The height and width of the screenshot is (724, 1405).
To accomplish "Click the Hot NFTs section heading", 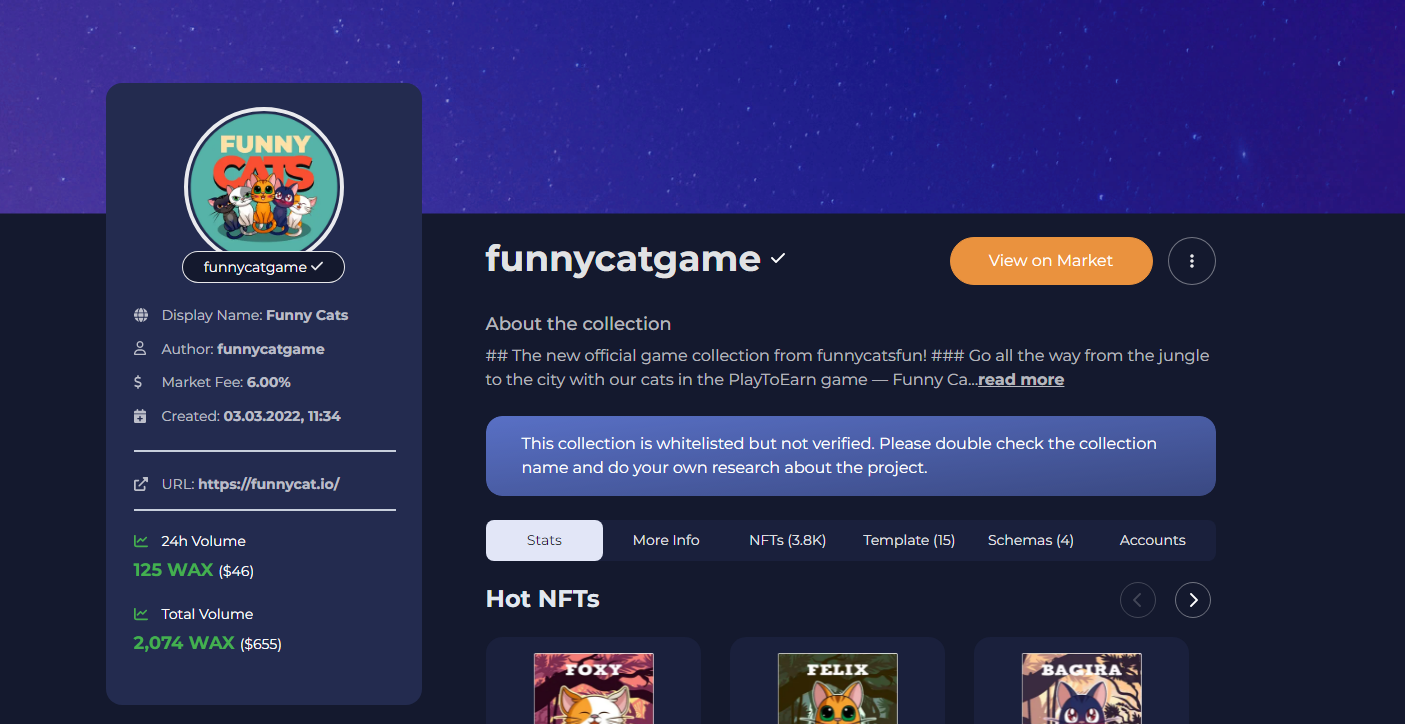I will (543, 599).
